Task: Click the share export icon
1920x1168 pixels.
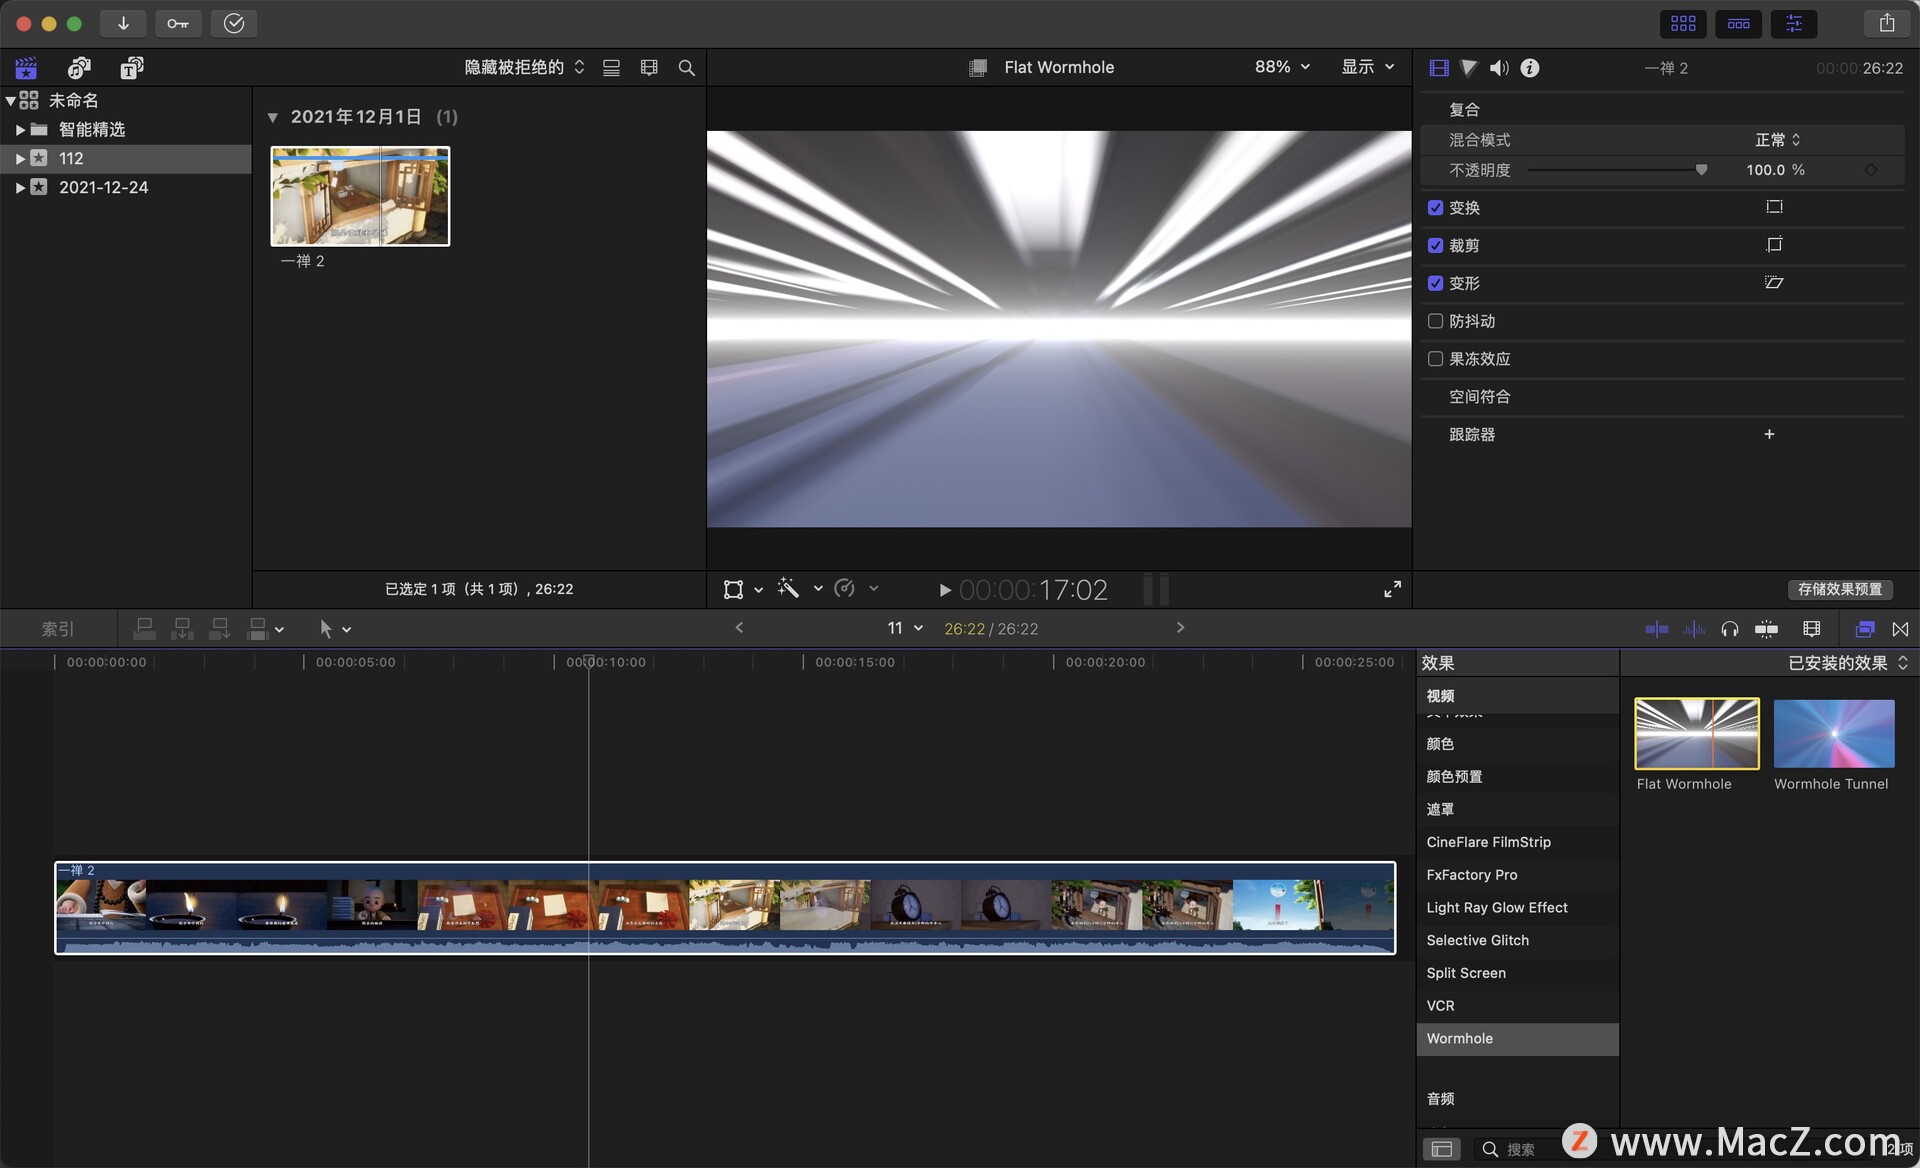Action: click(x=1886, y=23)
